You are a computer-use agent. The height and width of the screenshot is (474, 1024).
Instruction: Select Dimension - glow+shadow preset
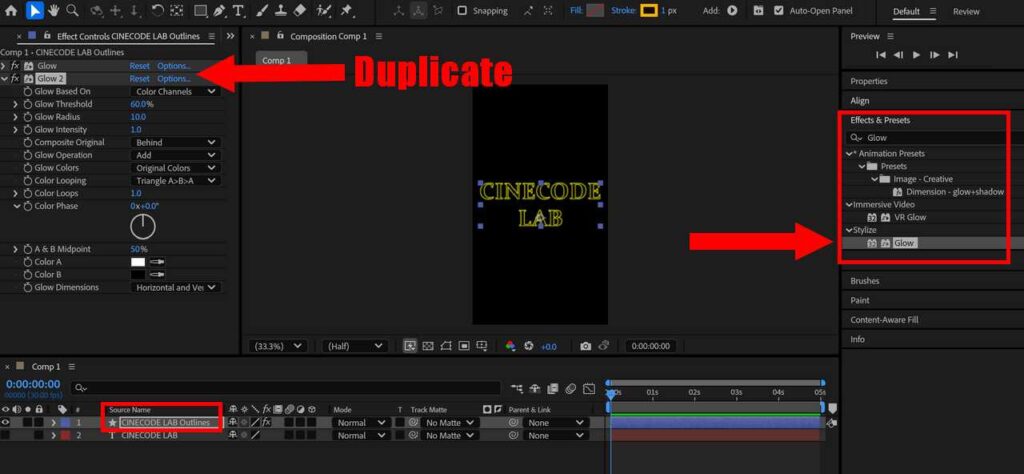(954, 192)
